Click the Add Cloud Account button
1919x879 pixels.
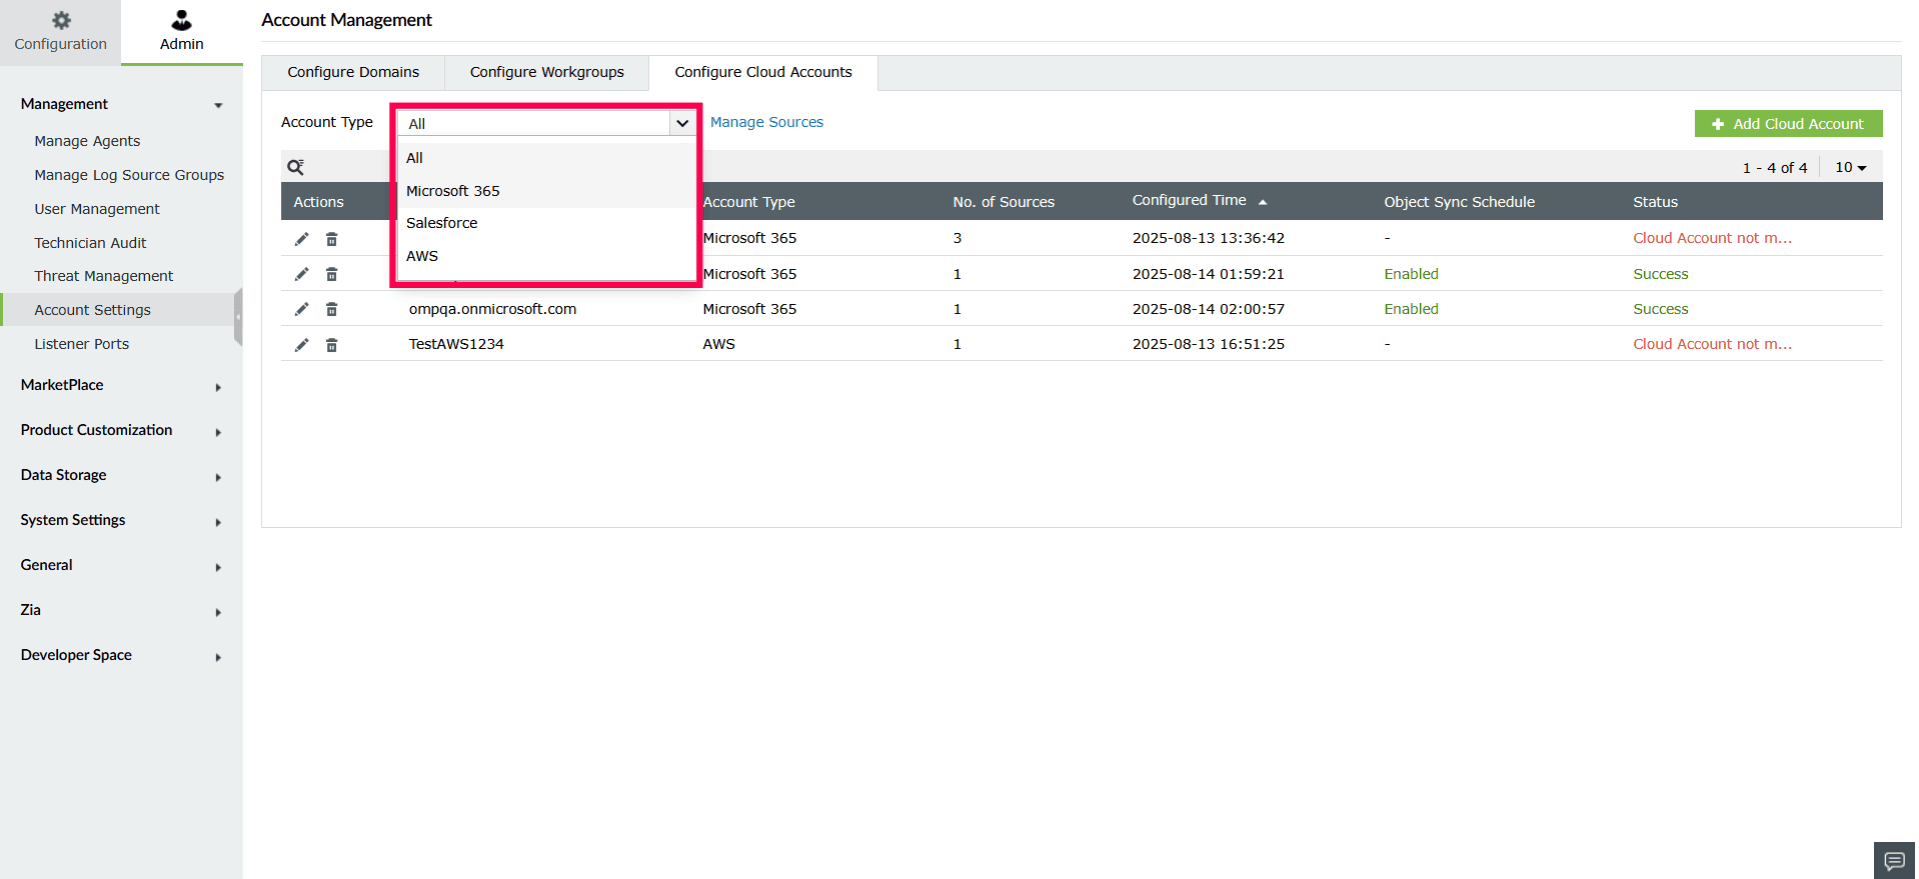pos(1788,124)
